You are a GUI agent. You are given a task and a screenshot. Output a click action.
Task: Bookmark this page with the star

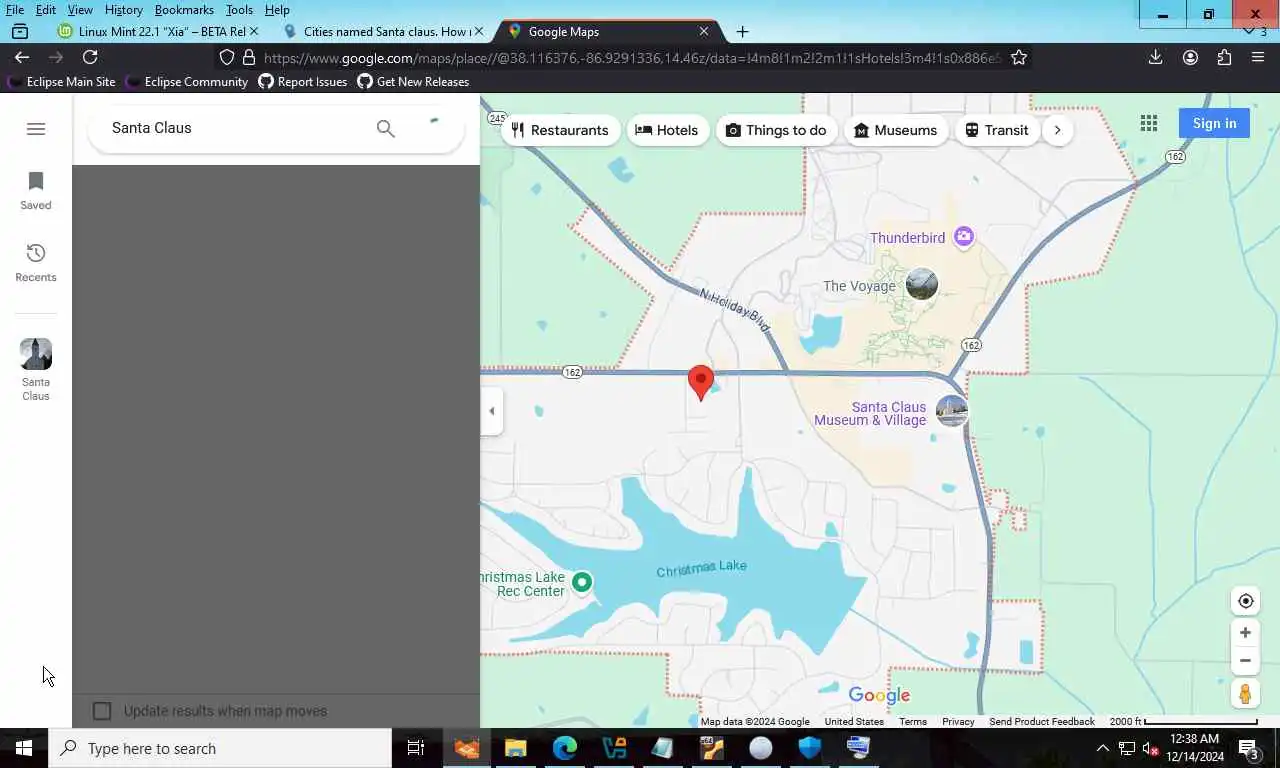pos(1019,57)
